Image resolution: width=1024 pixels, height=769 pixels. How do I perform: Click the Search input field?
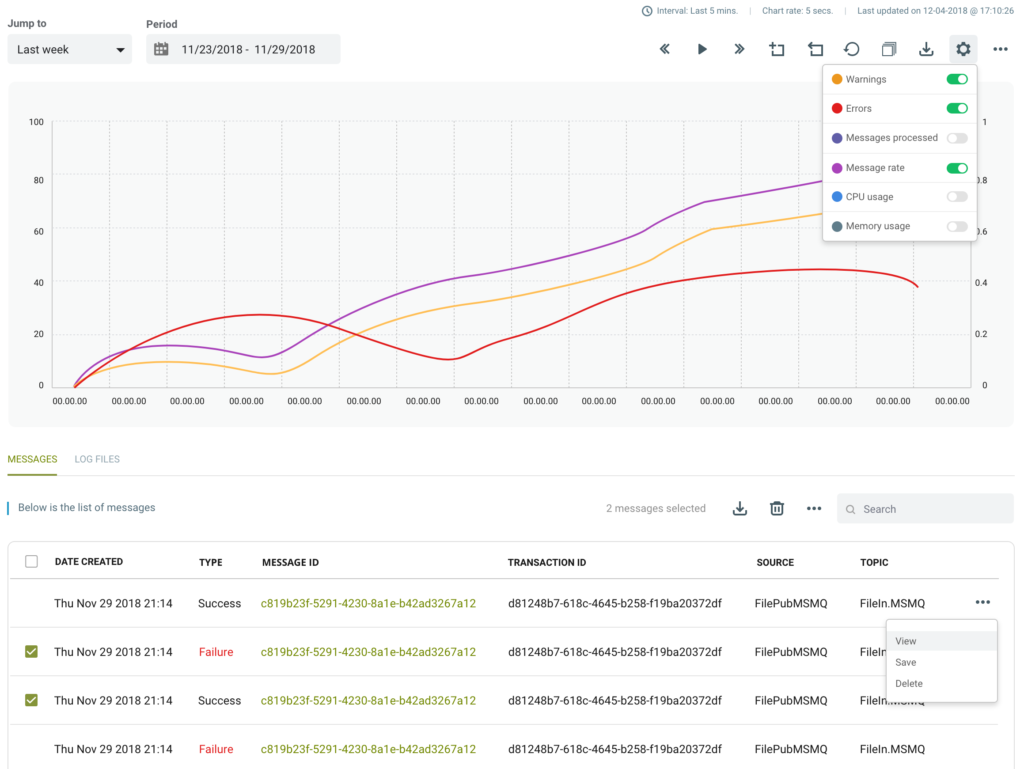tap(925, 509)
